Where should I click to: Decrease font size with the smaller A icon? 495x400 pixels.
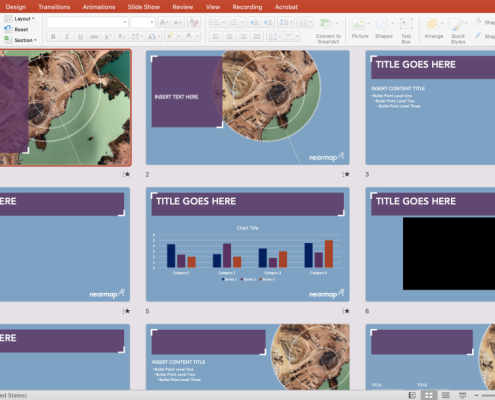coord(178,22)
